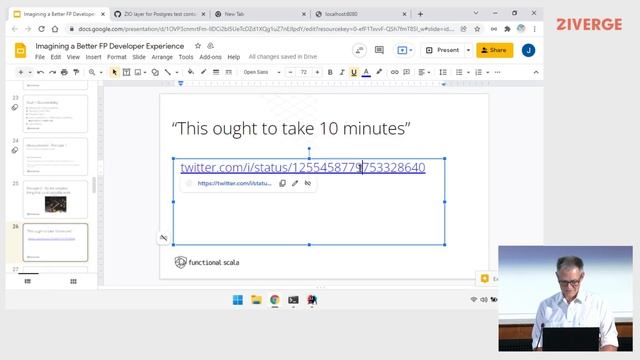Click the add comment toolbar icon
Image resolution: width=640 pixels, height=360 pixels.
click(407, 72)
